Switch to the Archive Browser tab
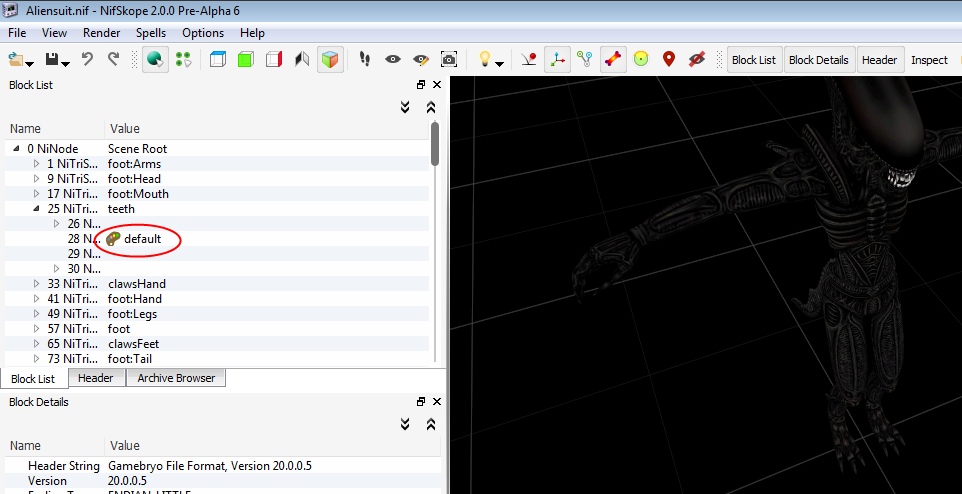962x494 pixels. 176,378
